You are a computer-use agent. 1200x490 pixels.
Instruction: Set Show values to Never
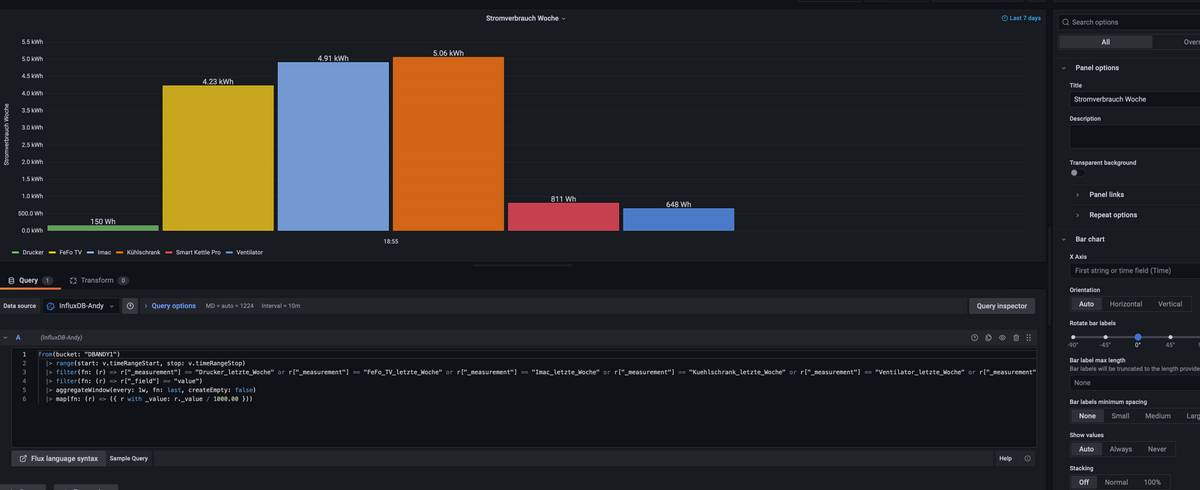tap(1156, 449)
